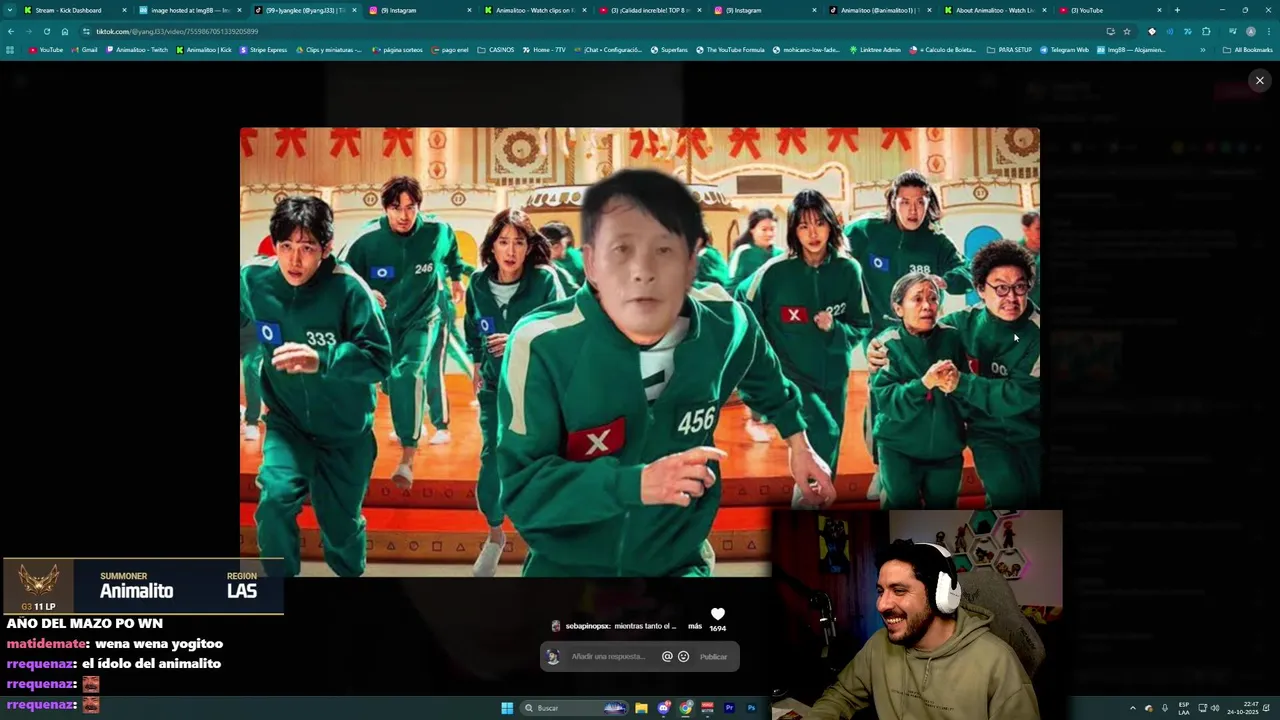Open File Explorer from taskbar
The height and width of the screenshot is (720, 1280).
pyautogui.click(x=641, y=708)
